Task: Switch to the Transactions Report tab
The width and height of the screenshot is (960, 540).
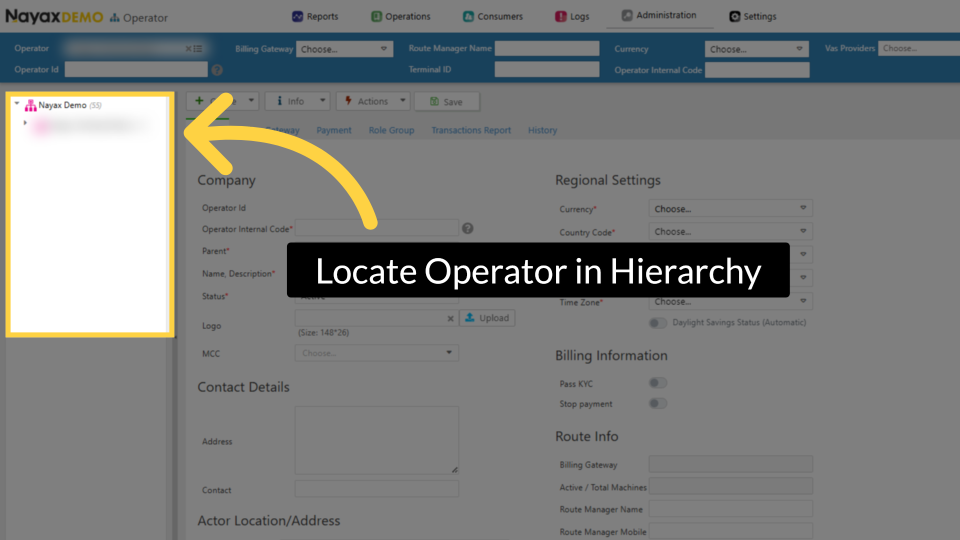Action: (471, 130)
